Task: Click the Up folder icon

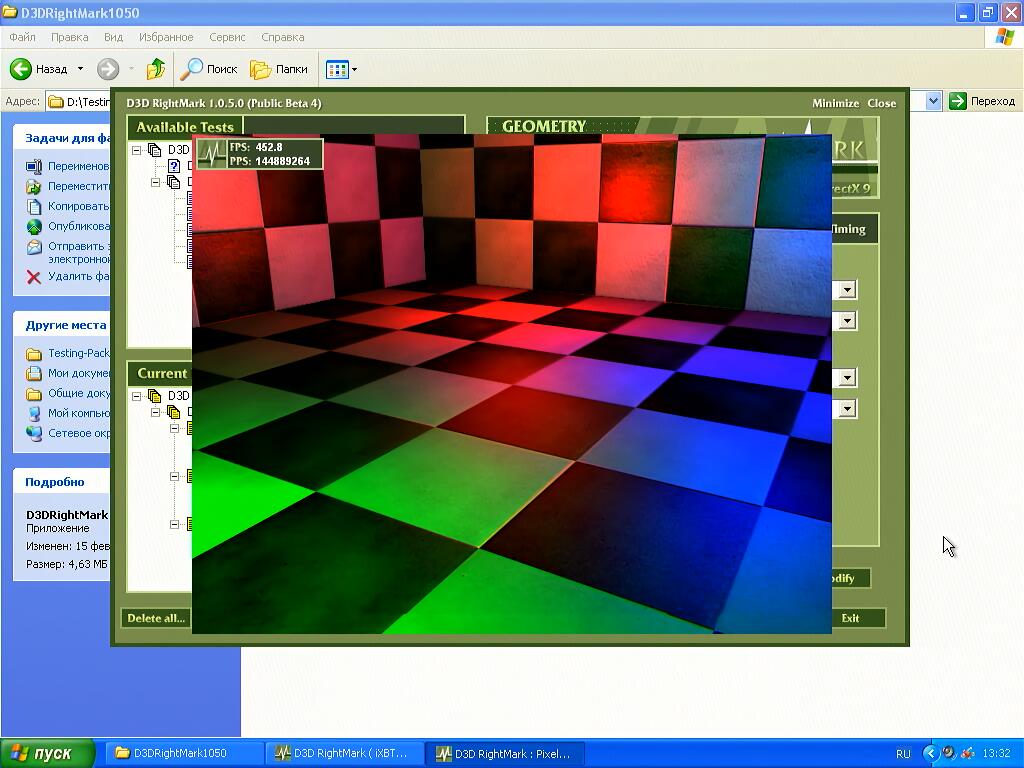Action: 155,69
